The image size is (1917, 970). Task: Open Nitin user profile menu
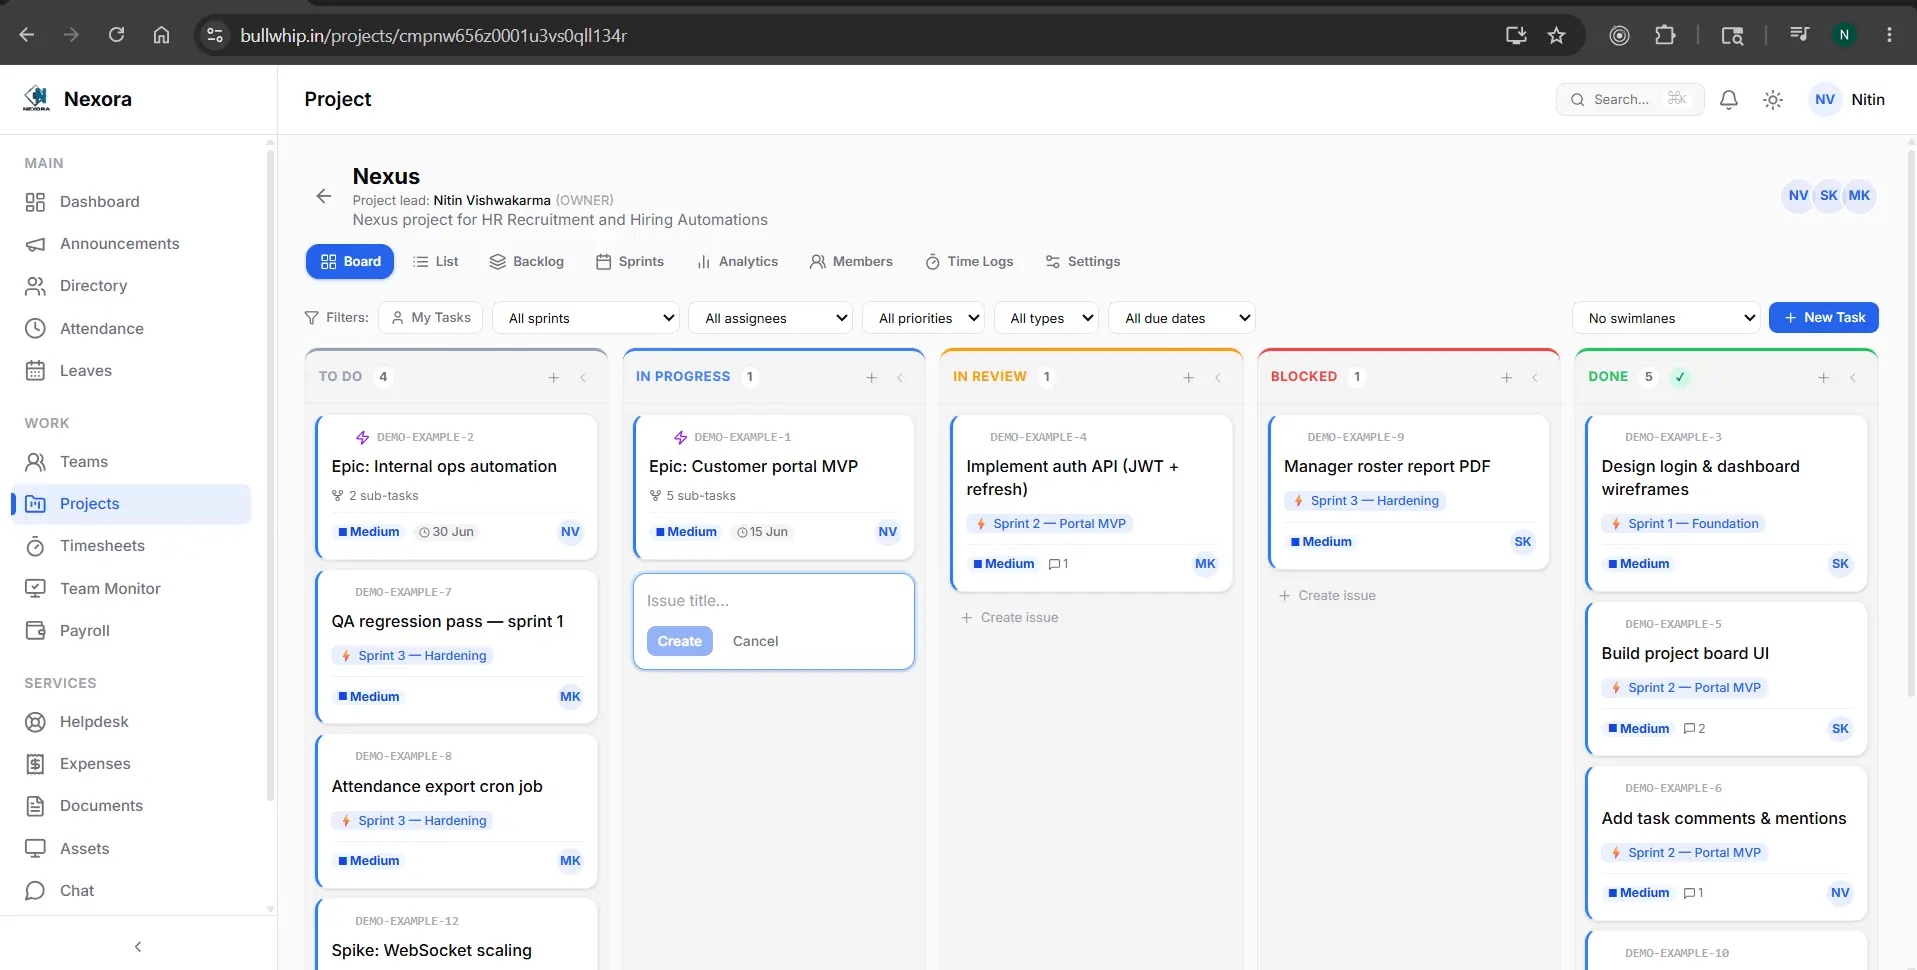pos(1848,100)
